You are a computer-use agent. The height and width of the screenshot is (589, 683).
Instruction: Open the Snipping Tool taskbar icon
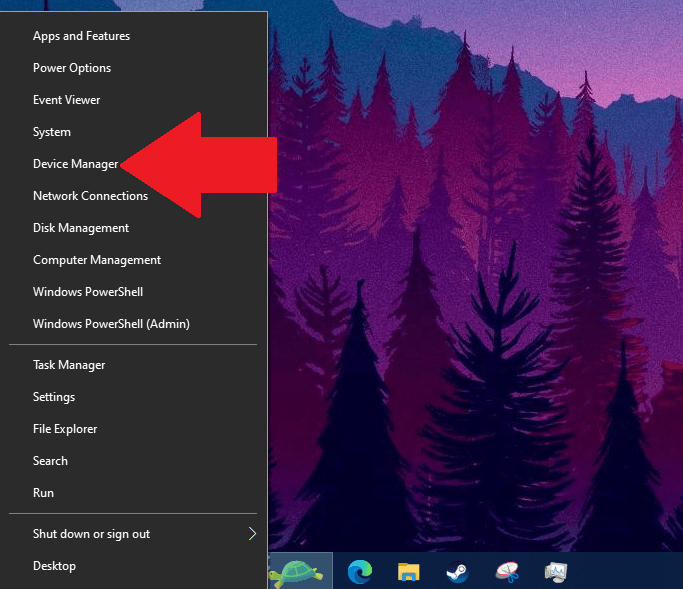point(507,571)
